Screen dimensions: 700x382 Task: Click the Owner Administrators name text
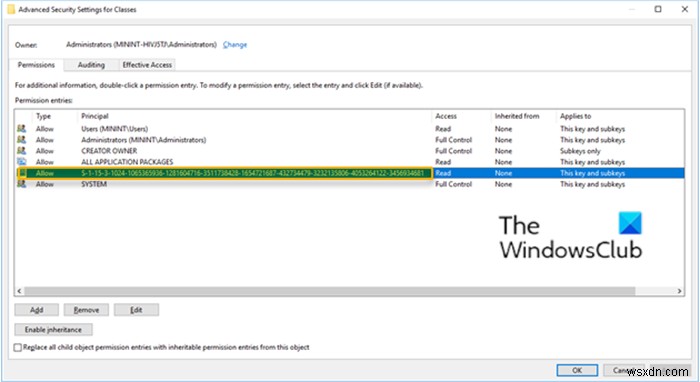141,45
